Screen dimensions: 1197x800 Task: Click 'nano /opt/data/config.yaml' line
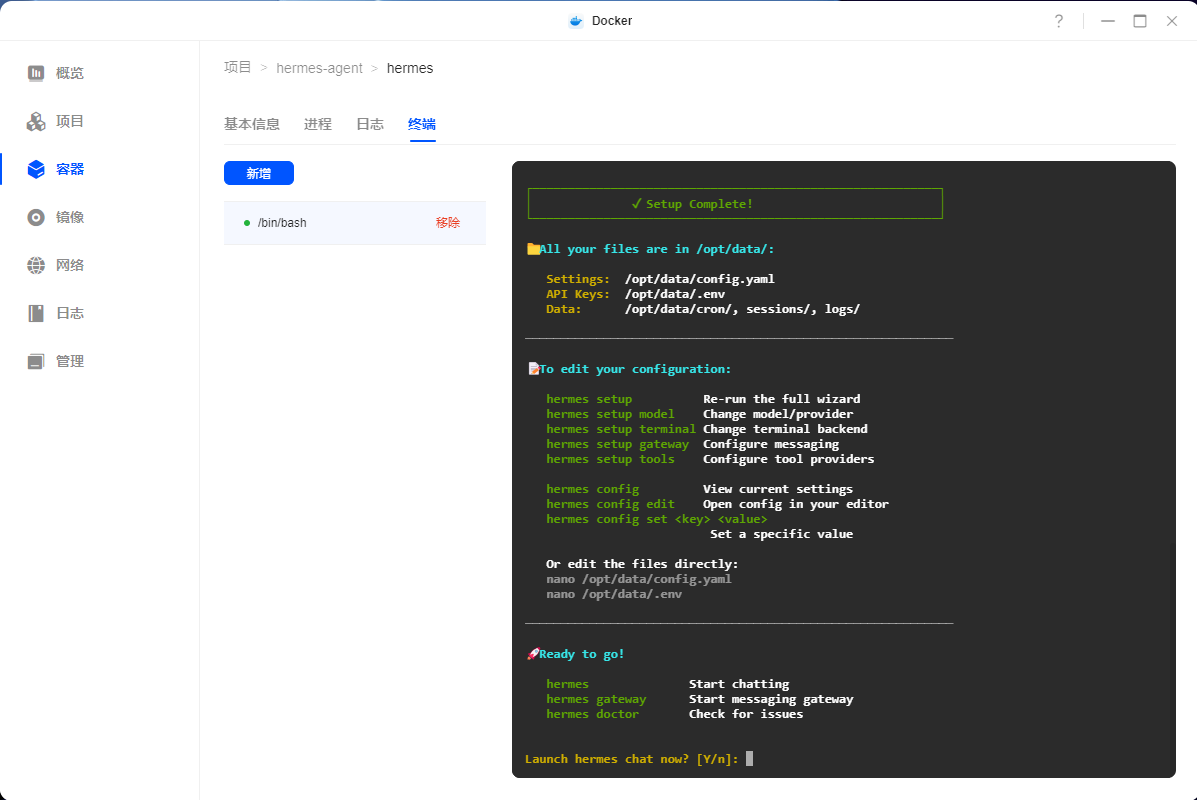point(638,579)
